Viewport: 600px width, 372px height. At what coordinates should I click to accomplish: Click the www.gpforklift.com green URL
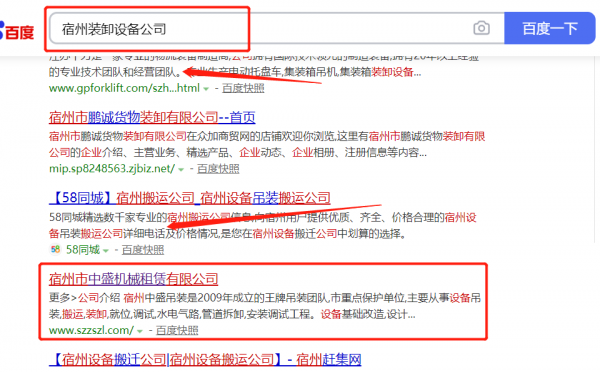click(124, 88)
